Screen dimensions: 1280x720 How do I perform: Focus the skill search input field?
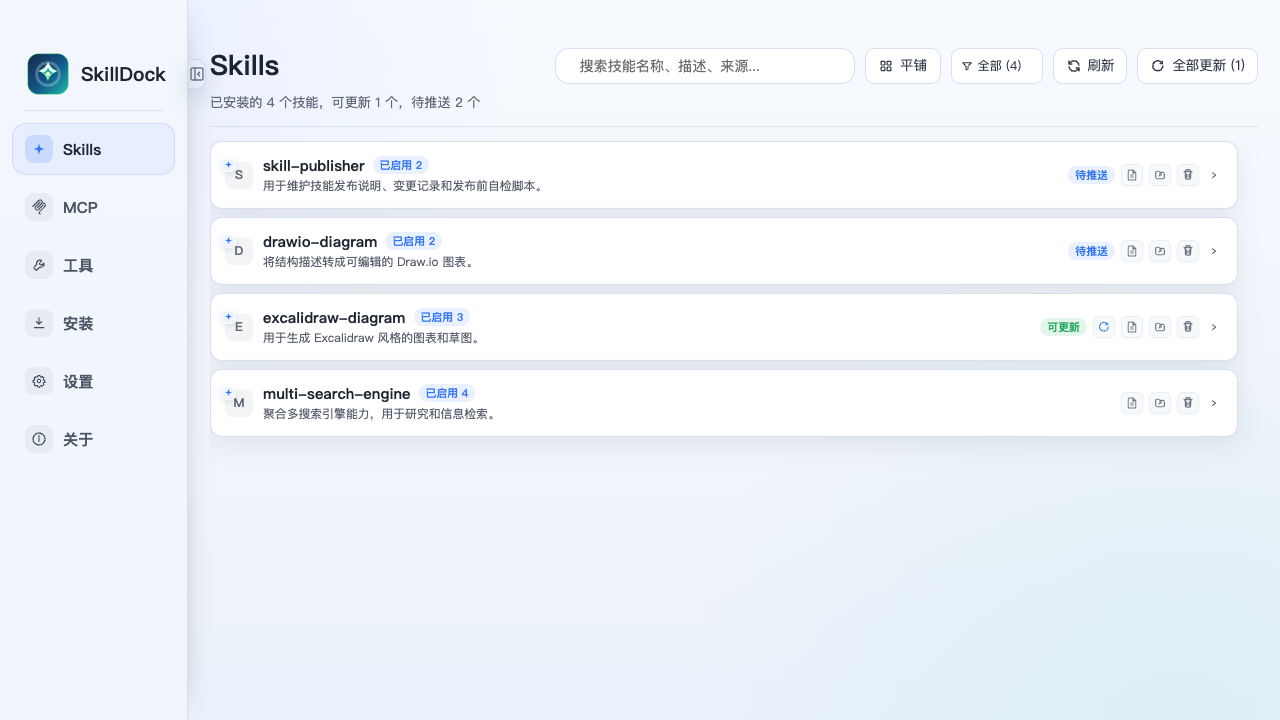coord(705,66)
